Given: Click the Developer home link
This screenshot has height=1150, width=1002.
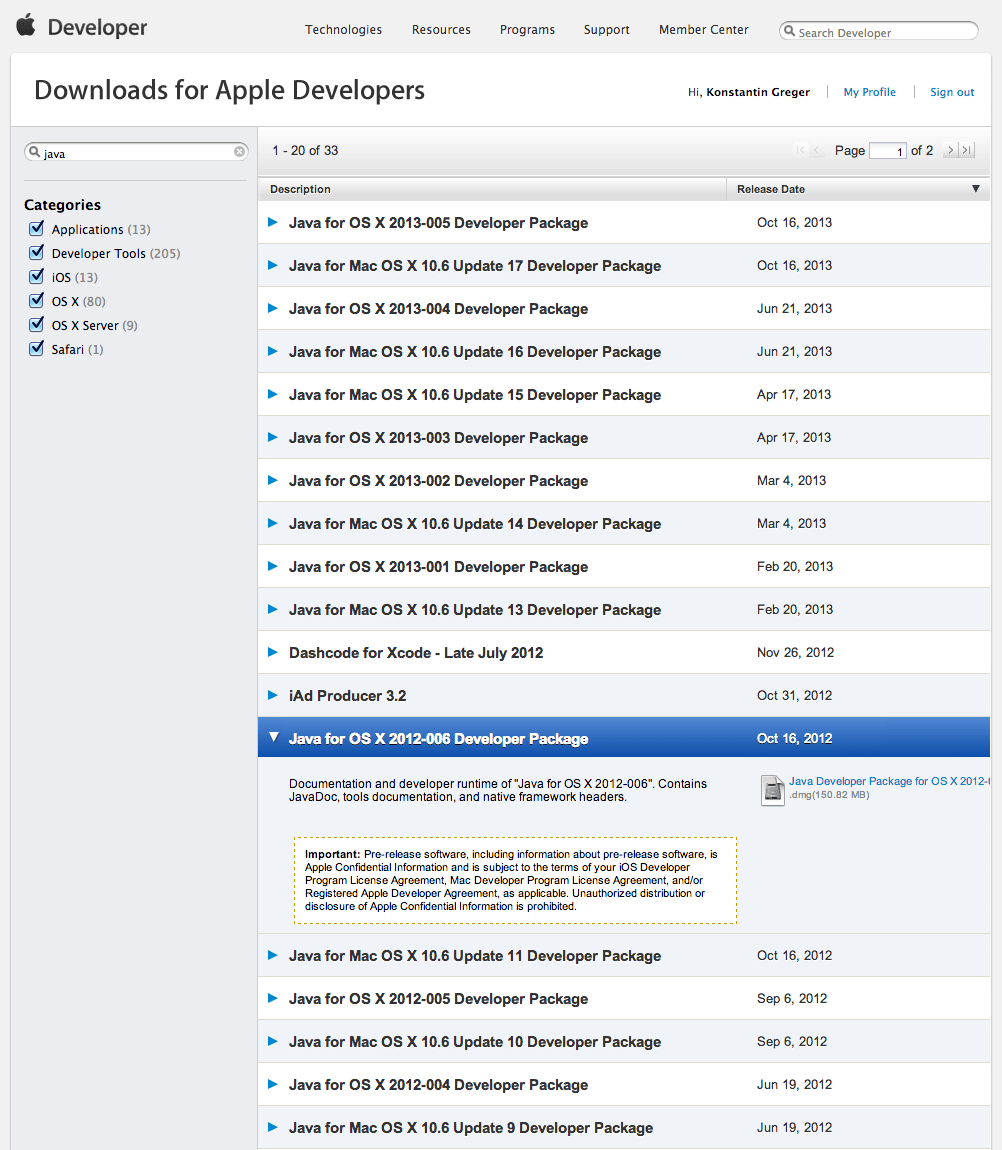Looking at the screenshot, I should coord(98,28).
